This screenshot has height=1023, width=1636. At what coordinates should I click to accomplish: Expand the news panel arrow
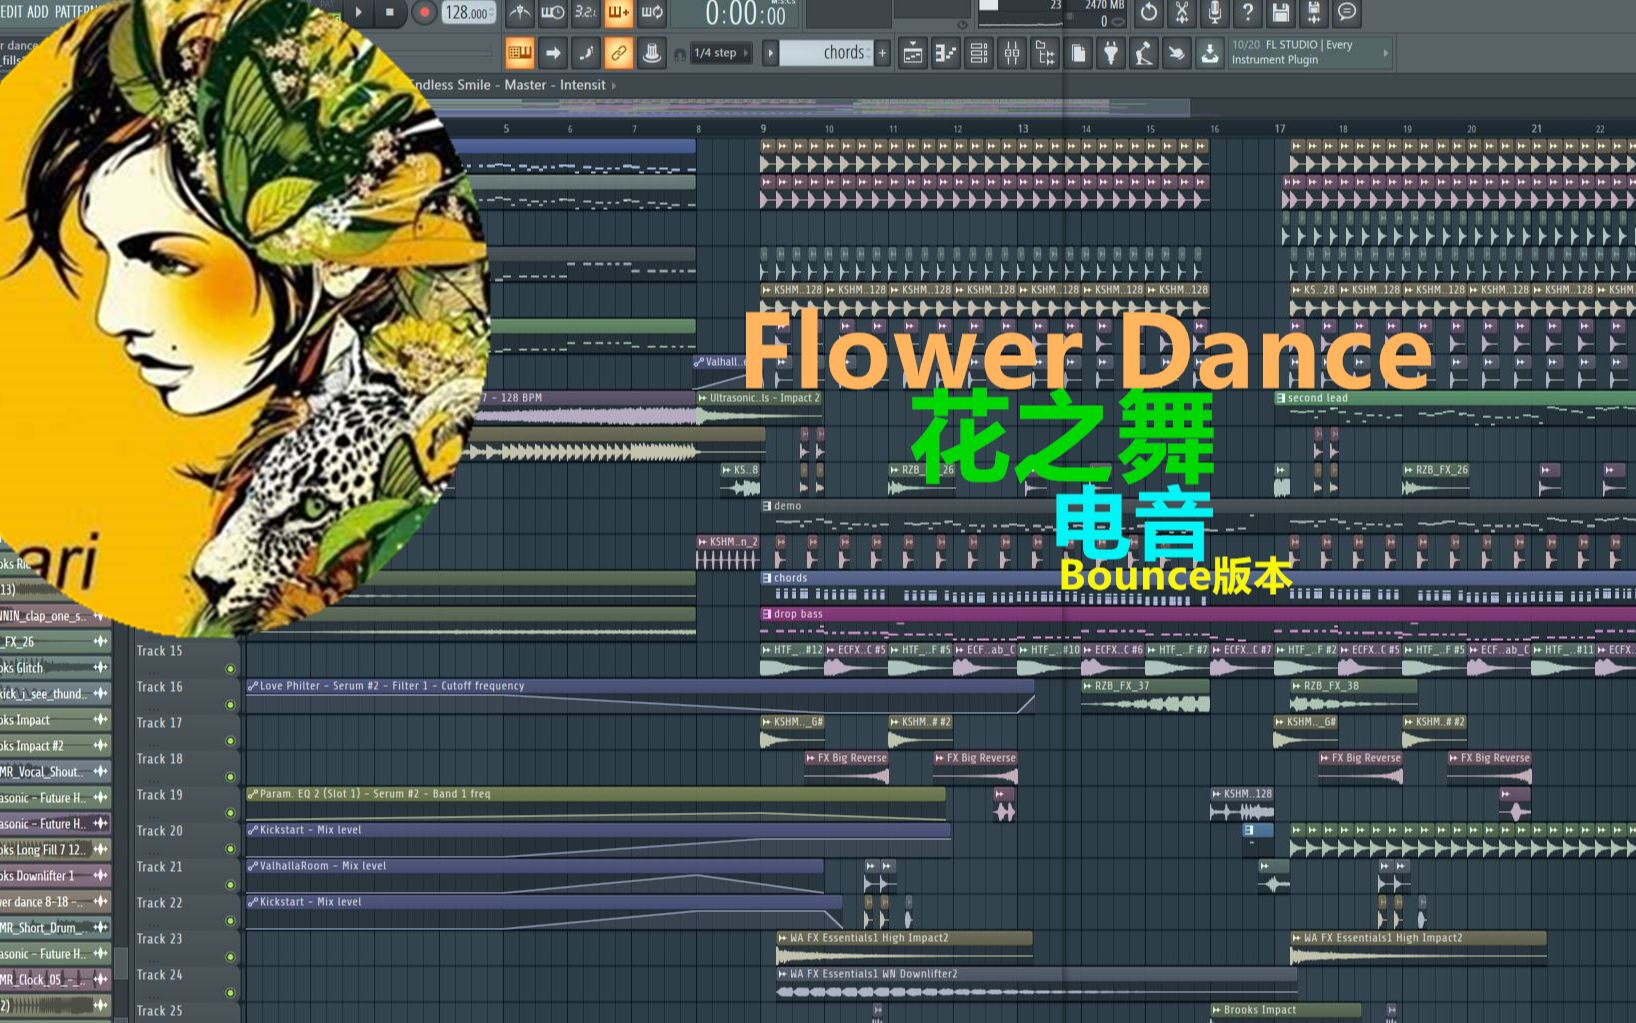[1385, 53]
